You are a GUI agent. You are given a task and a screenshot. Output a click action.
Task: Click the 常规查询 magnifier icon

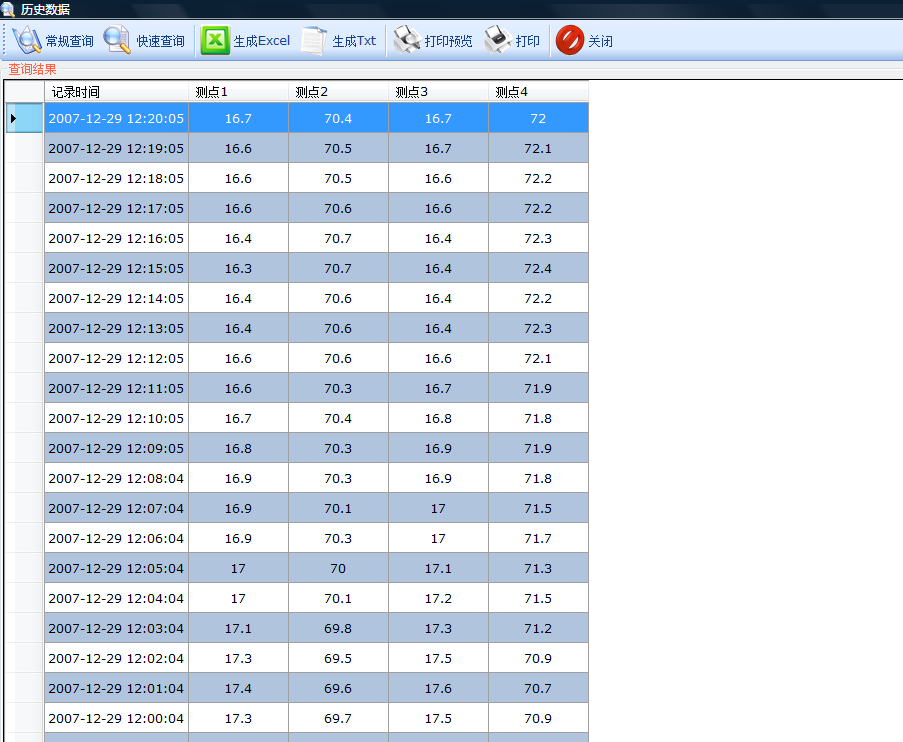26,41
